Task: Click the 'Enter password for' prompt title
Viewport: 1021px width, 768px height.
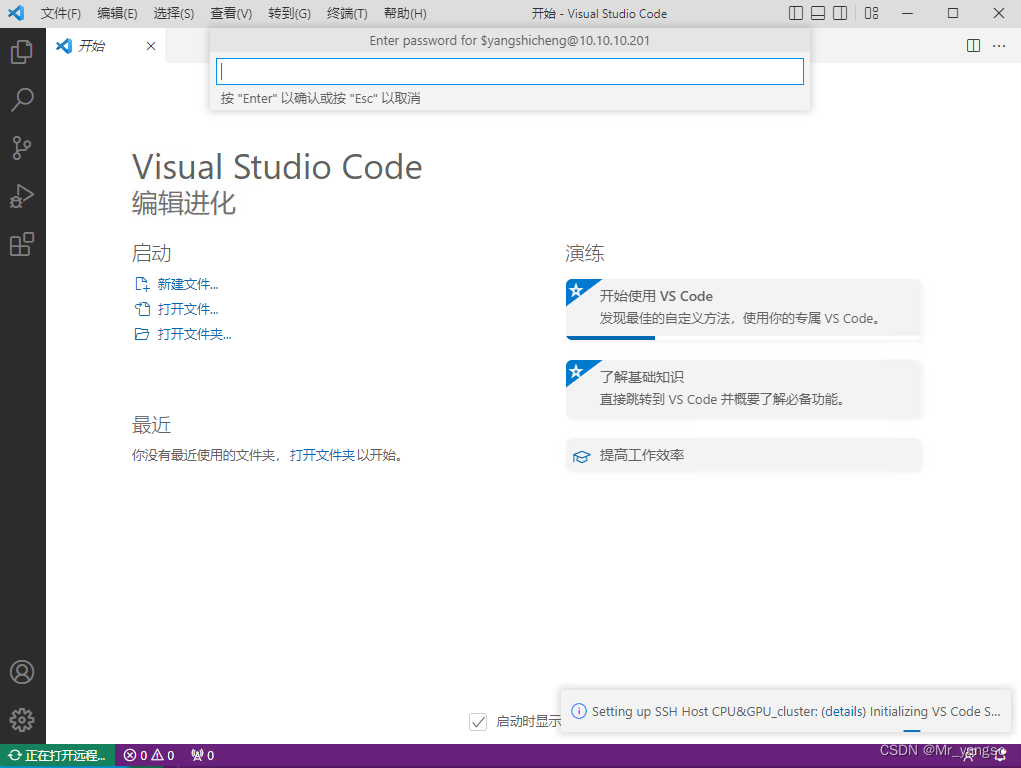Action: [x=510, y=40]
